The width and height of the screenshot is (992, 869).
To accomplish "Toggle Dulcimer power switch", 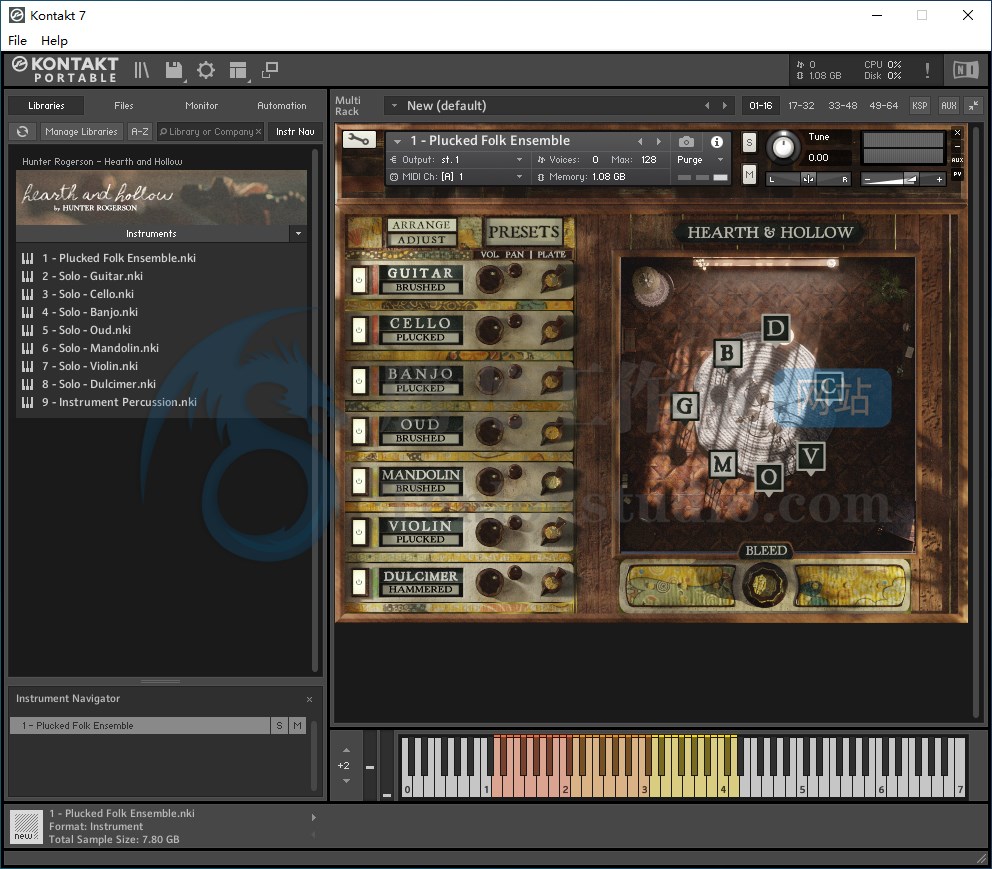I will tap(359, 582).
